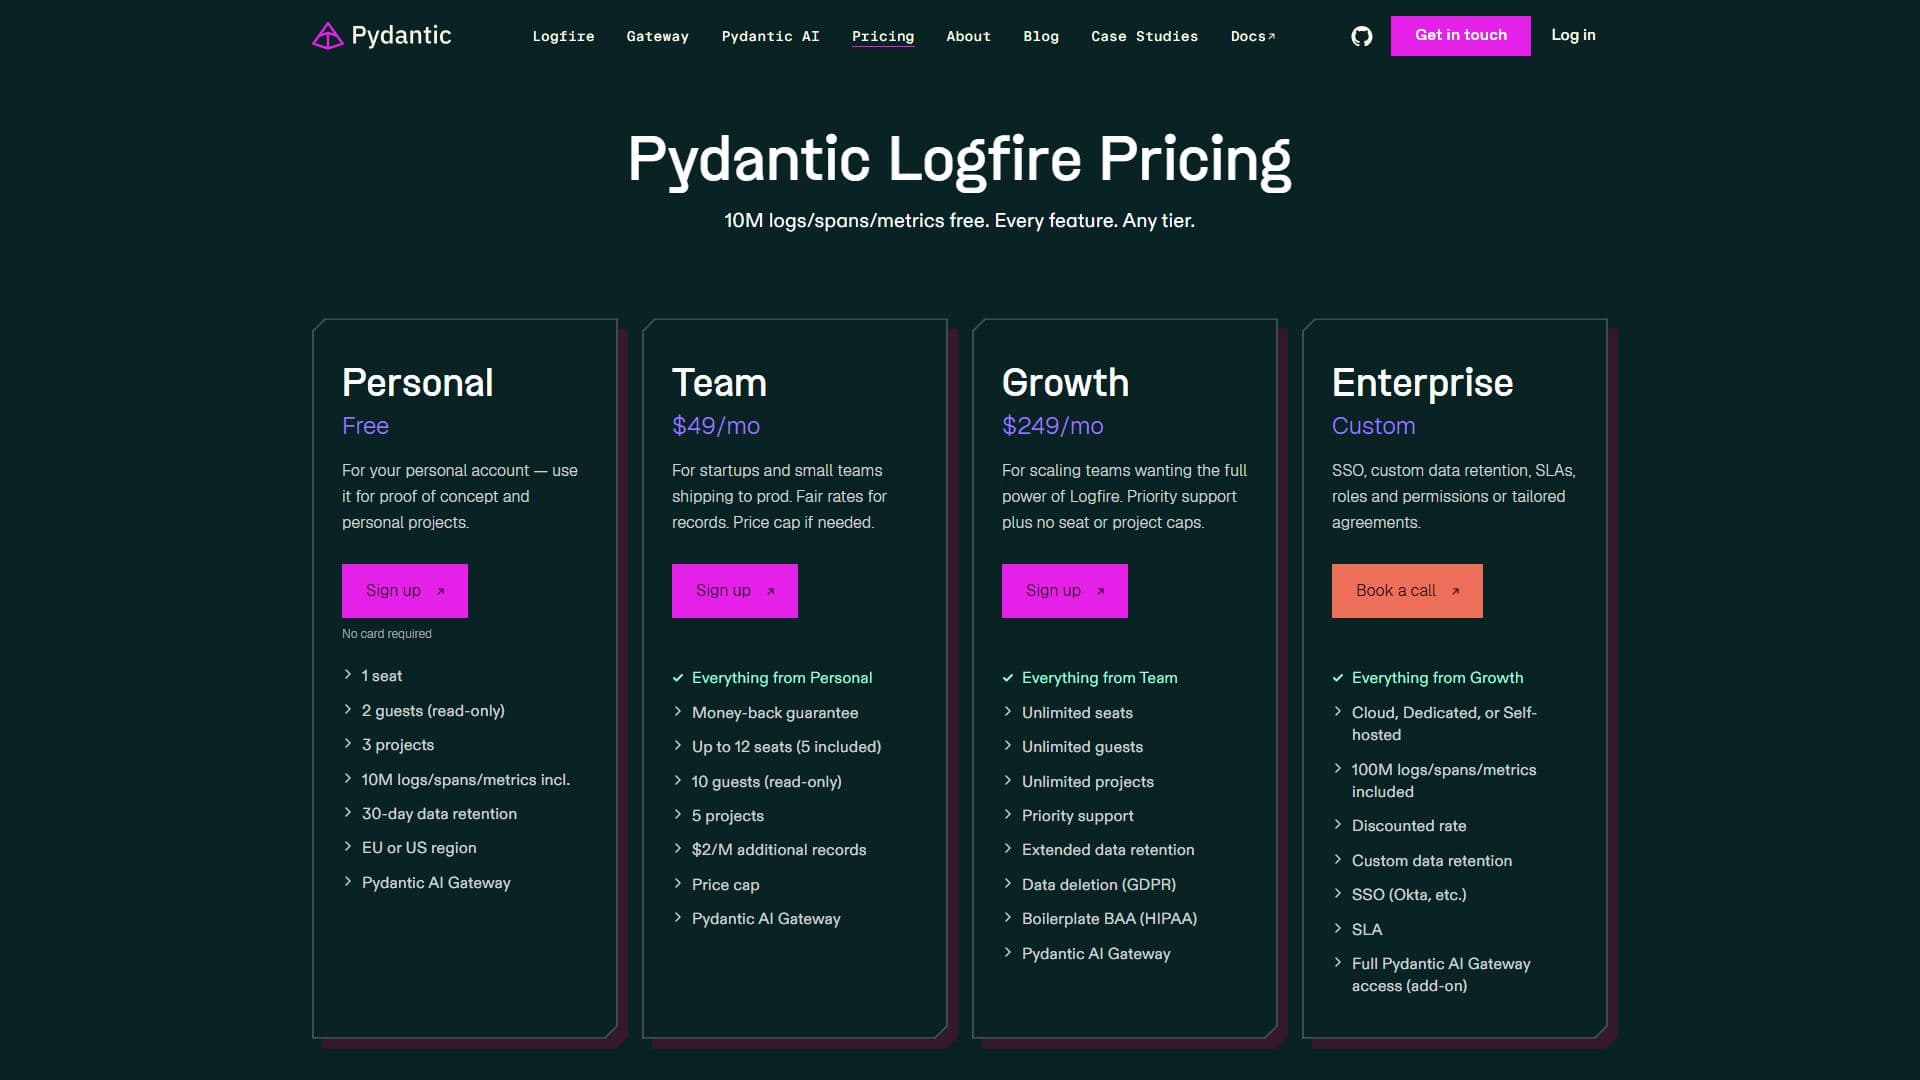This screenshot has width=1920, height=1080.
Task: Go to the Gateway nav item
Action: click(x=657, y=36)
